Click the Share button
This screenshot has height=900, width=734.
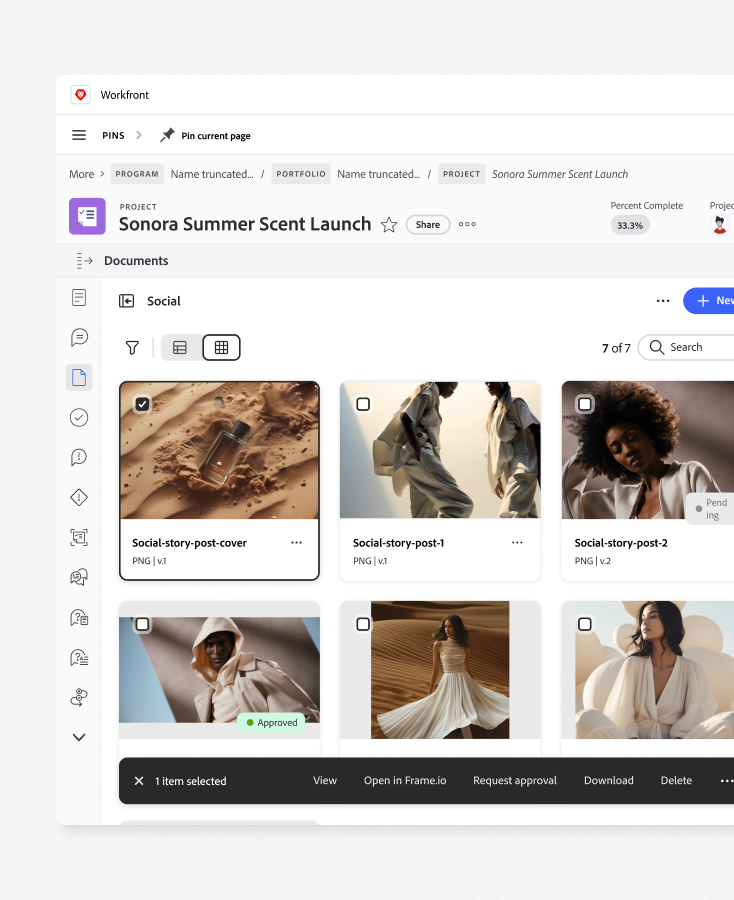coord(428,224)
